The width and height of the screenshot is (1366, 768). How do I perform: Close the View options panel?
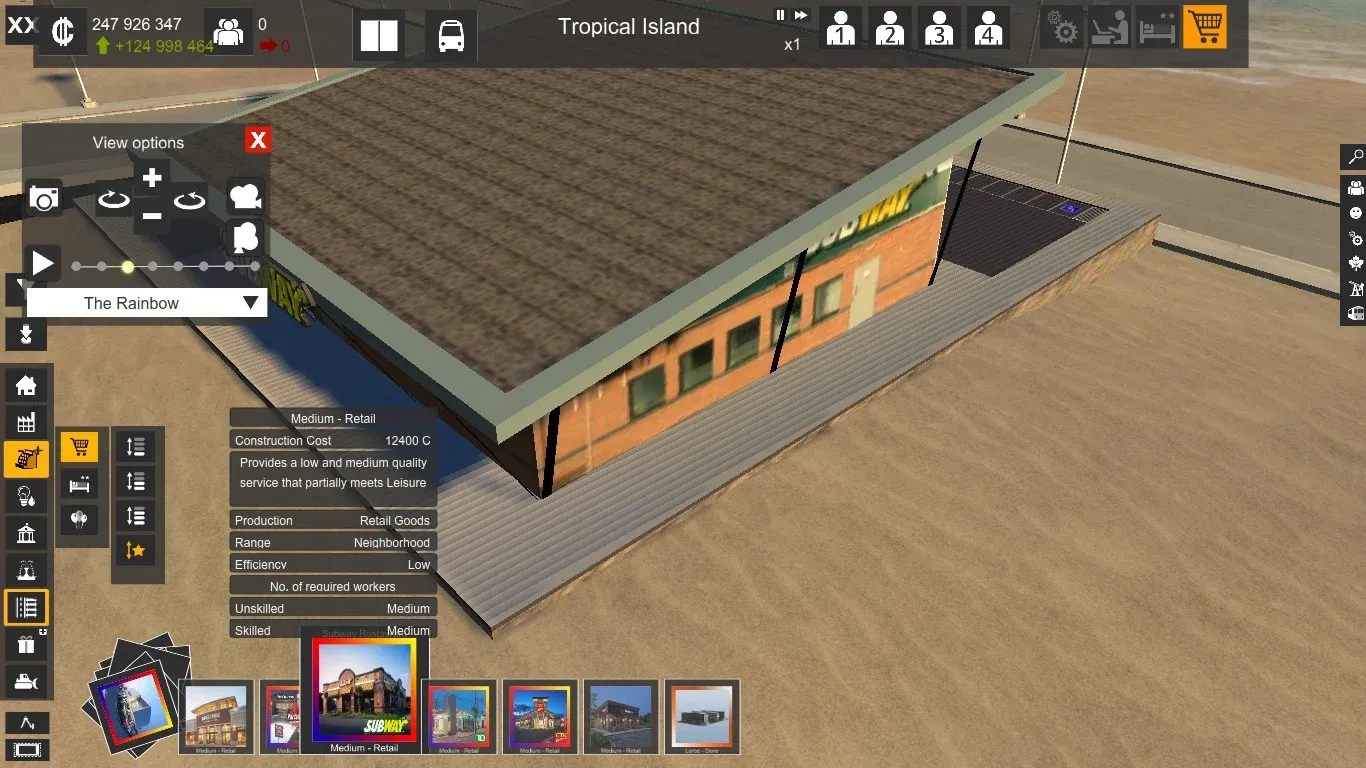[x=258, y=140]
